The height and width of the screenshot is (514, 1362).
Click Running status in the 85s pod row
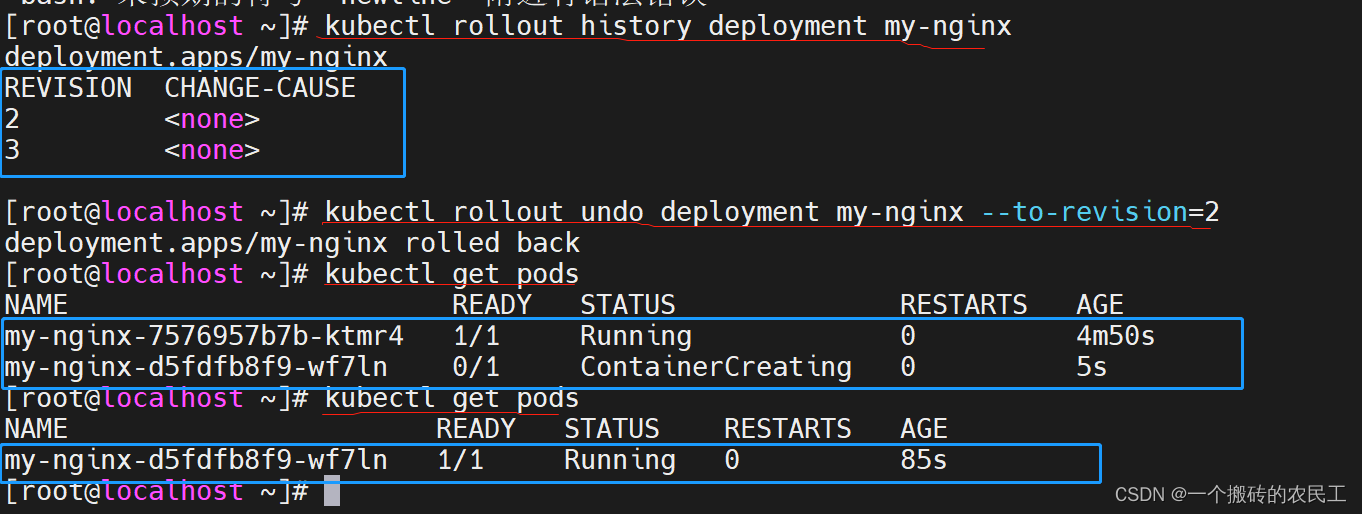point(620,460)
